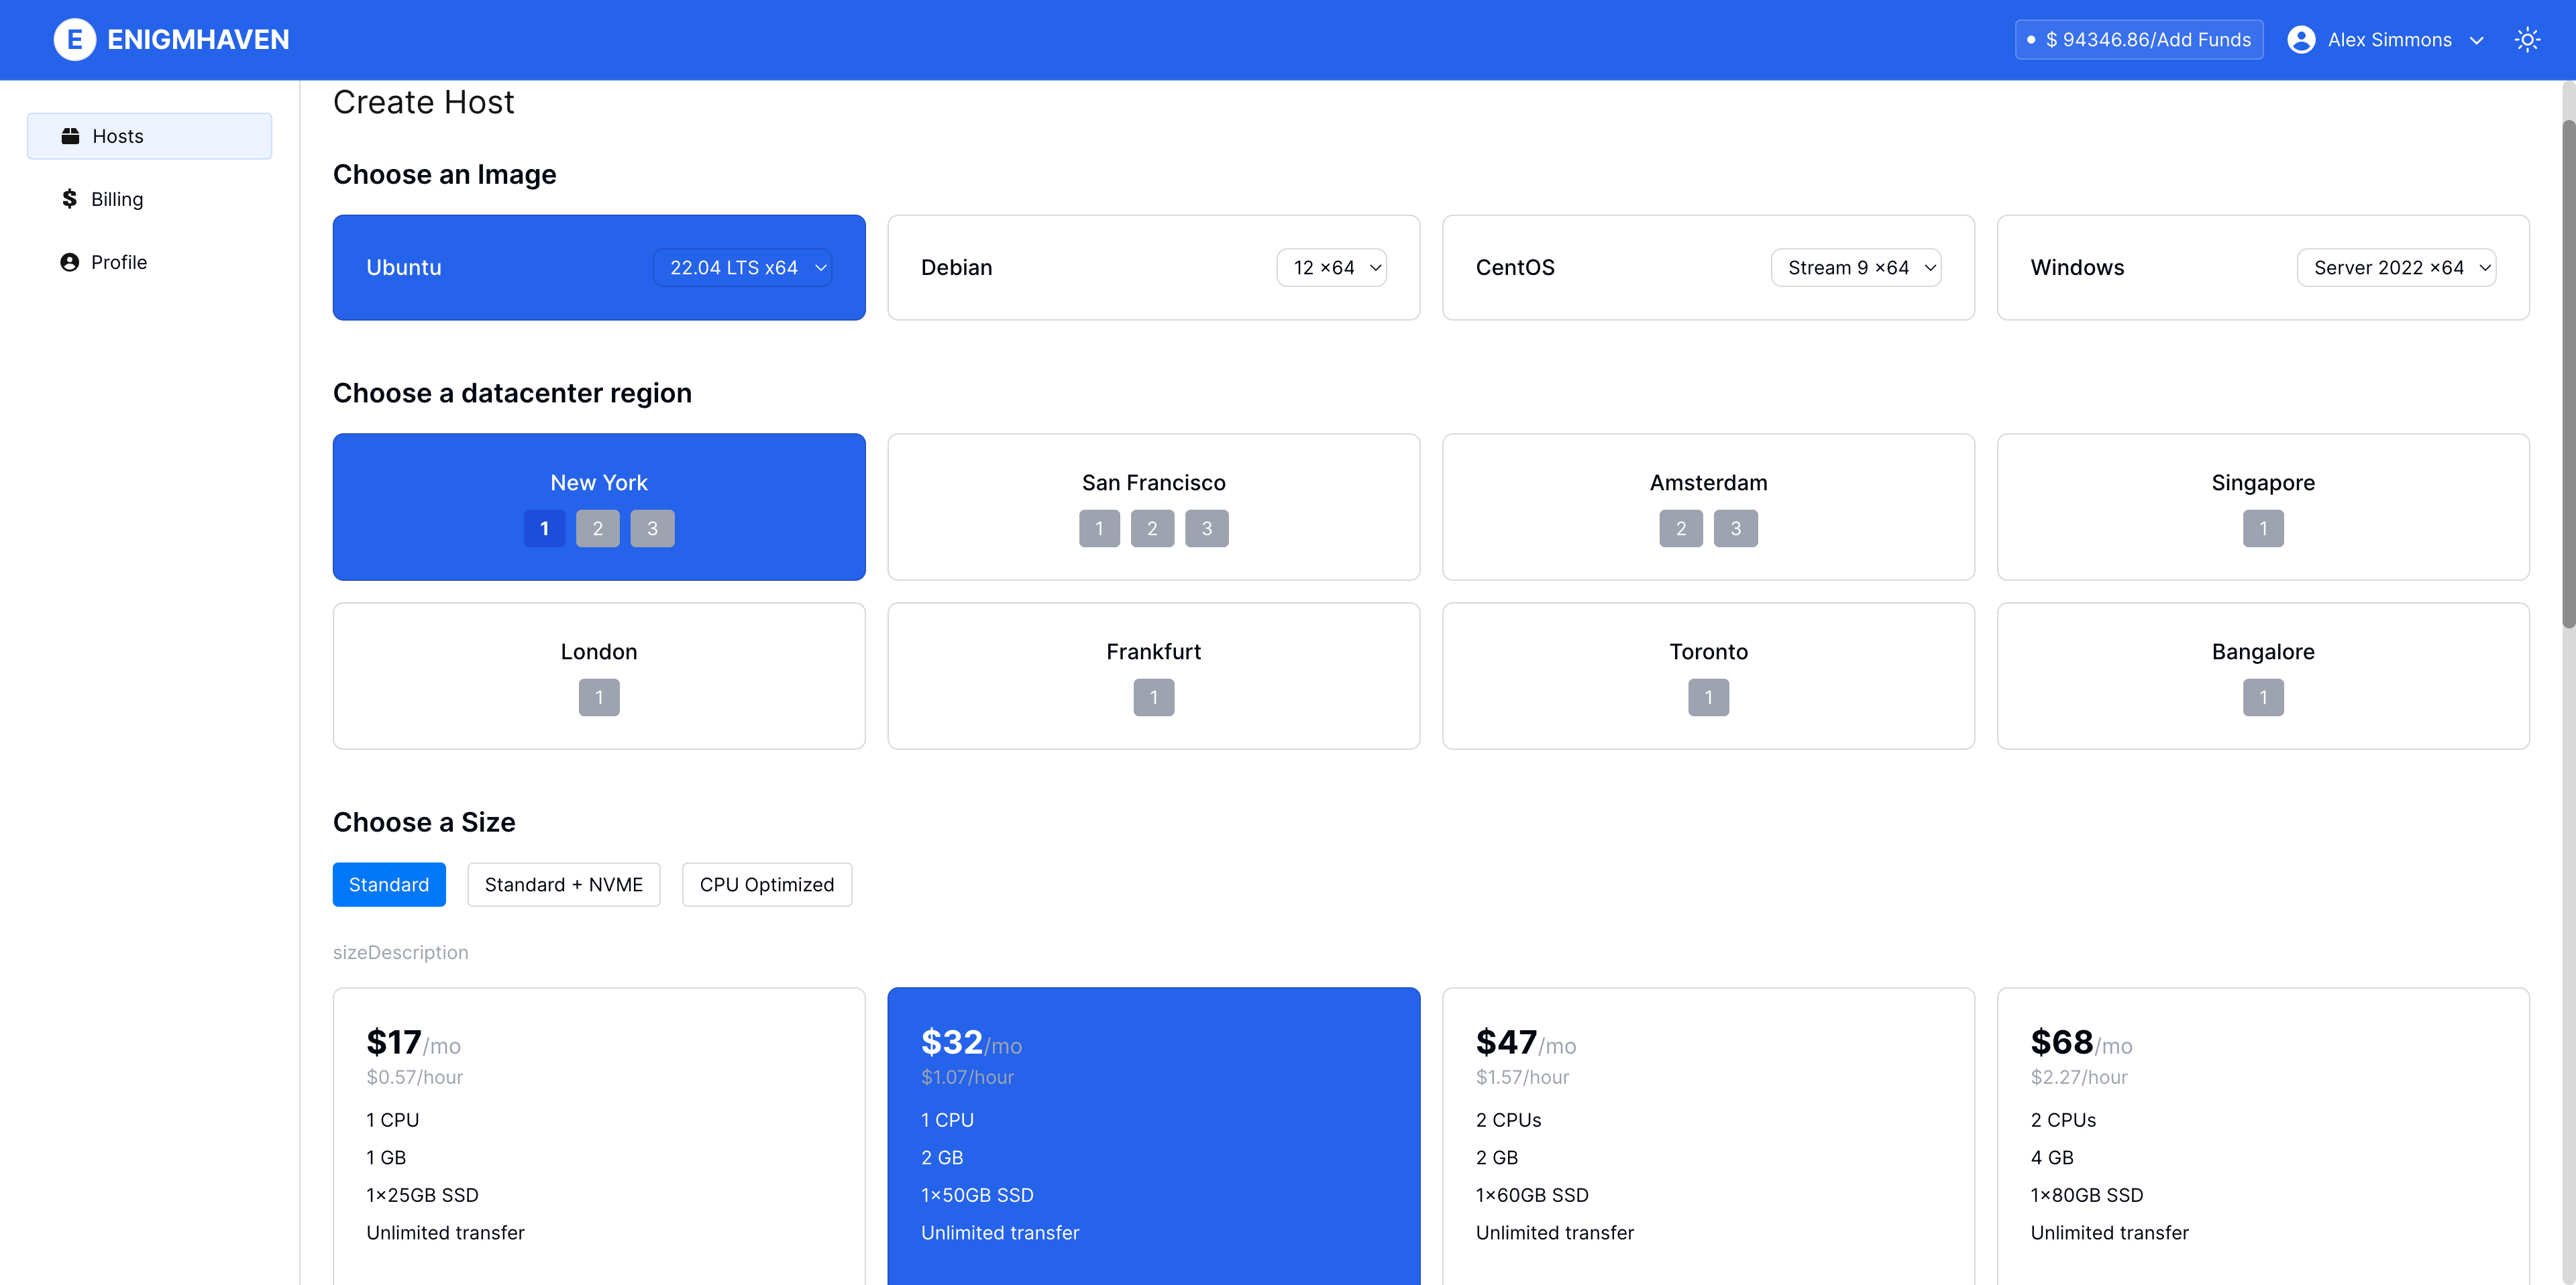Open the Debian 12 x64 version dropdown
Viewport: 2576px width, 1285px height.
pyautogui.click(x=1331, y=268)
